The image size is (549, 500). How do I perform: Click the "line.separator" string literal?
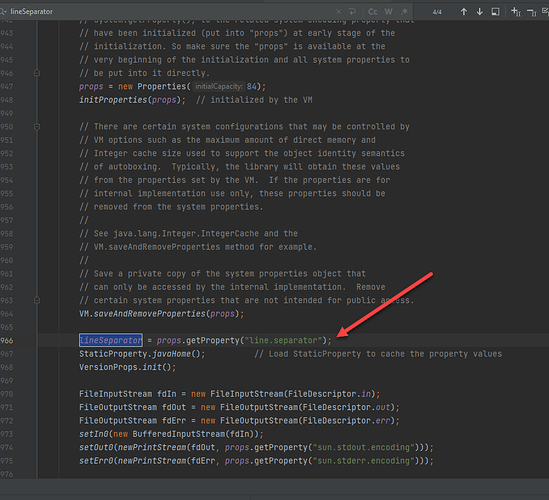pos(283,340)
